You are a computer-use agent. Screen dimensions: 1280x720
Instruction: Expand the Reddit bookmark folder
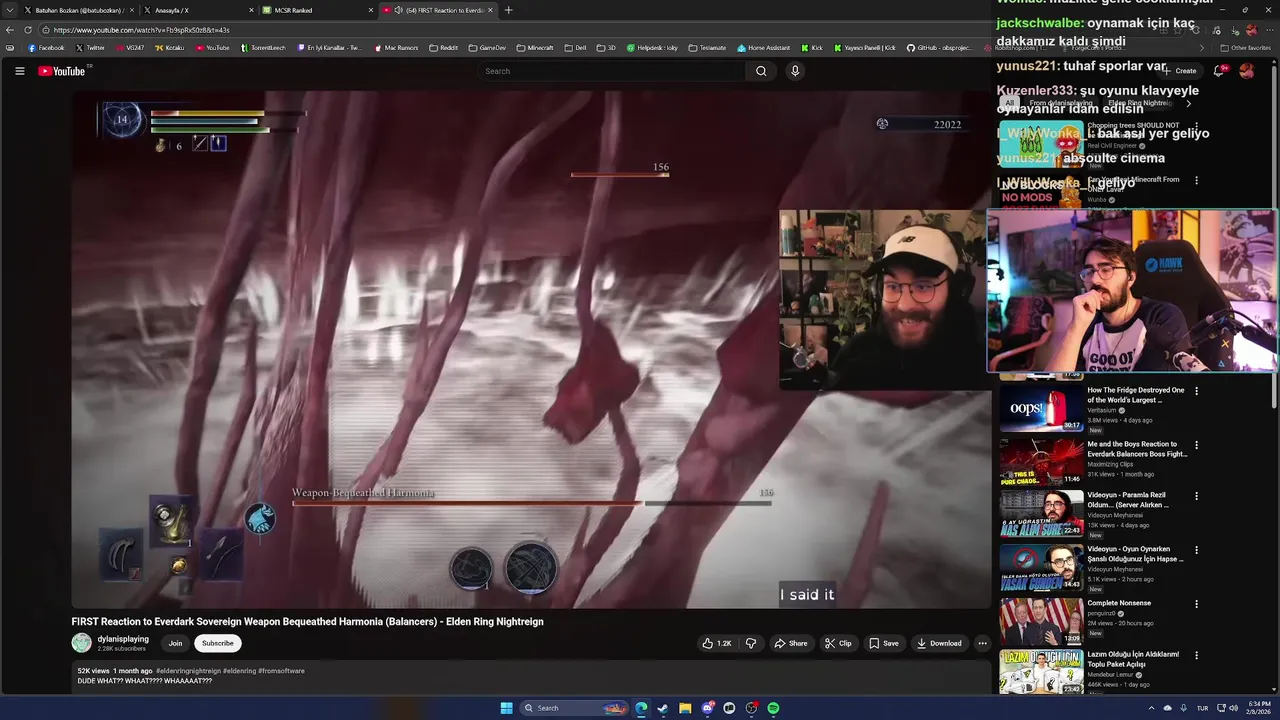(443, 48)
